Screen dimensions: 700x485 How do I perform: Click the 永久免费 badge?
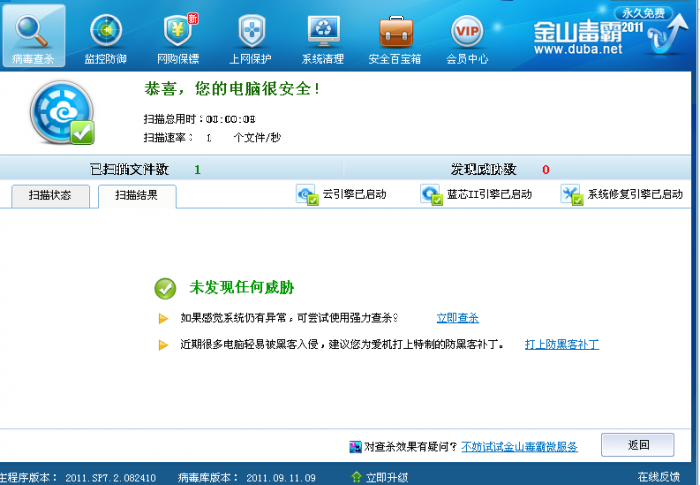[643, 13]
